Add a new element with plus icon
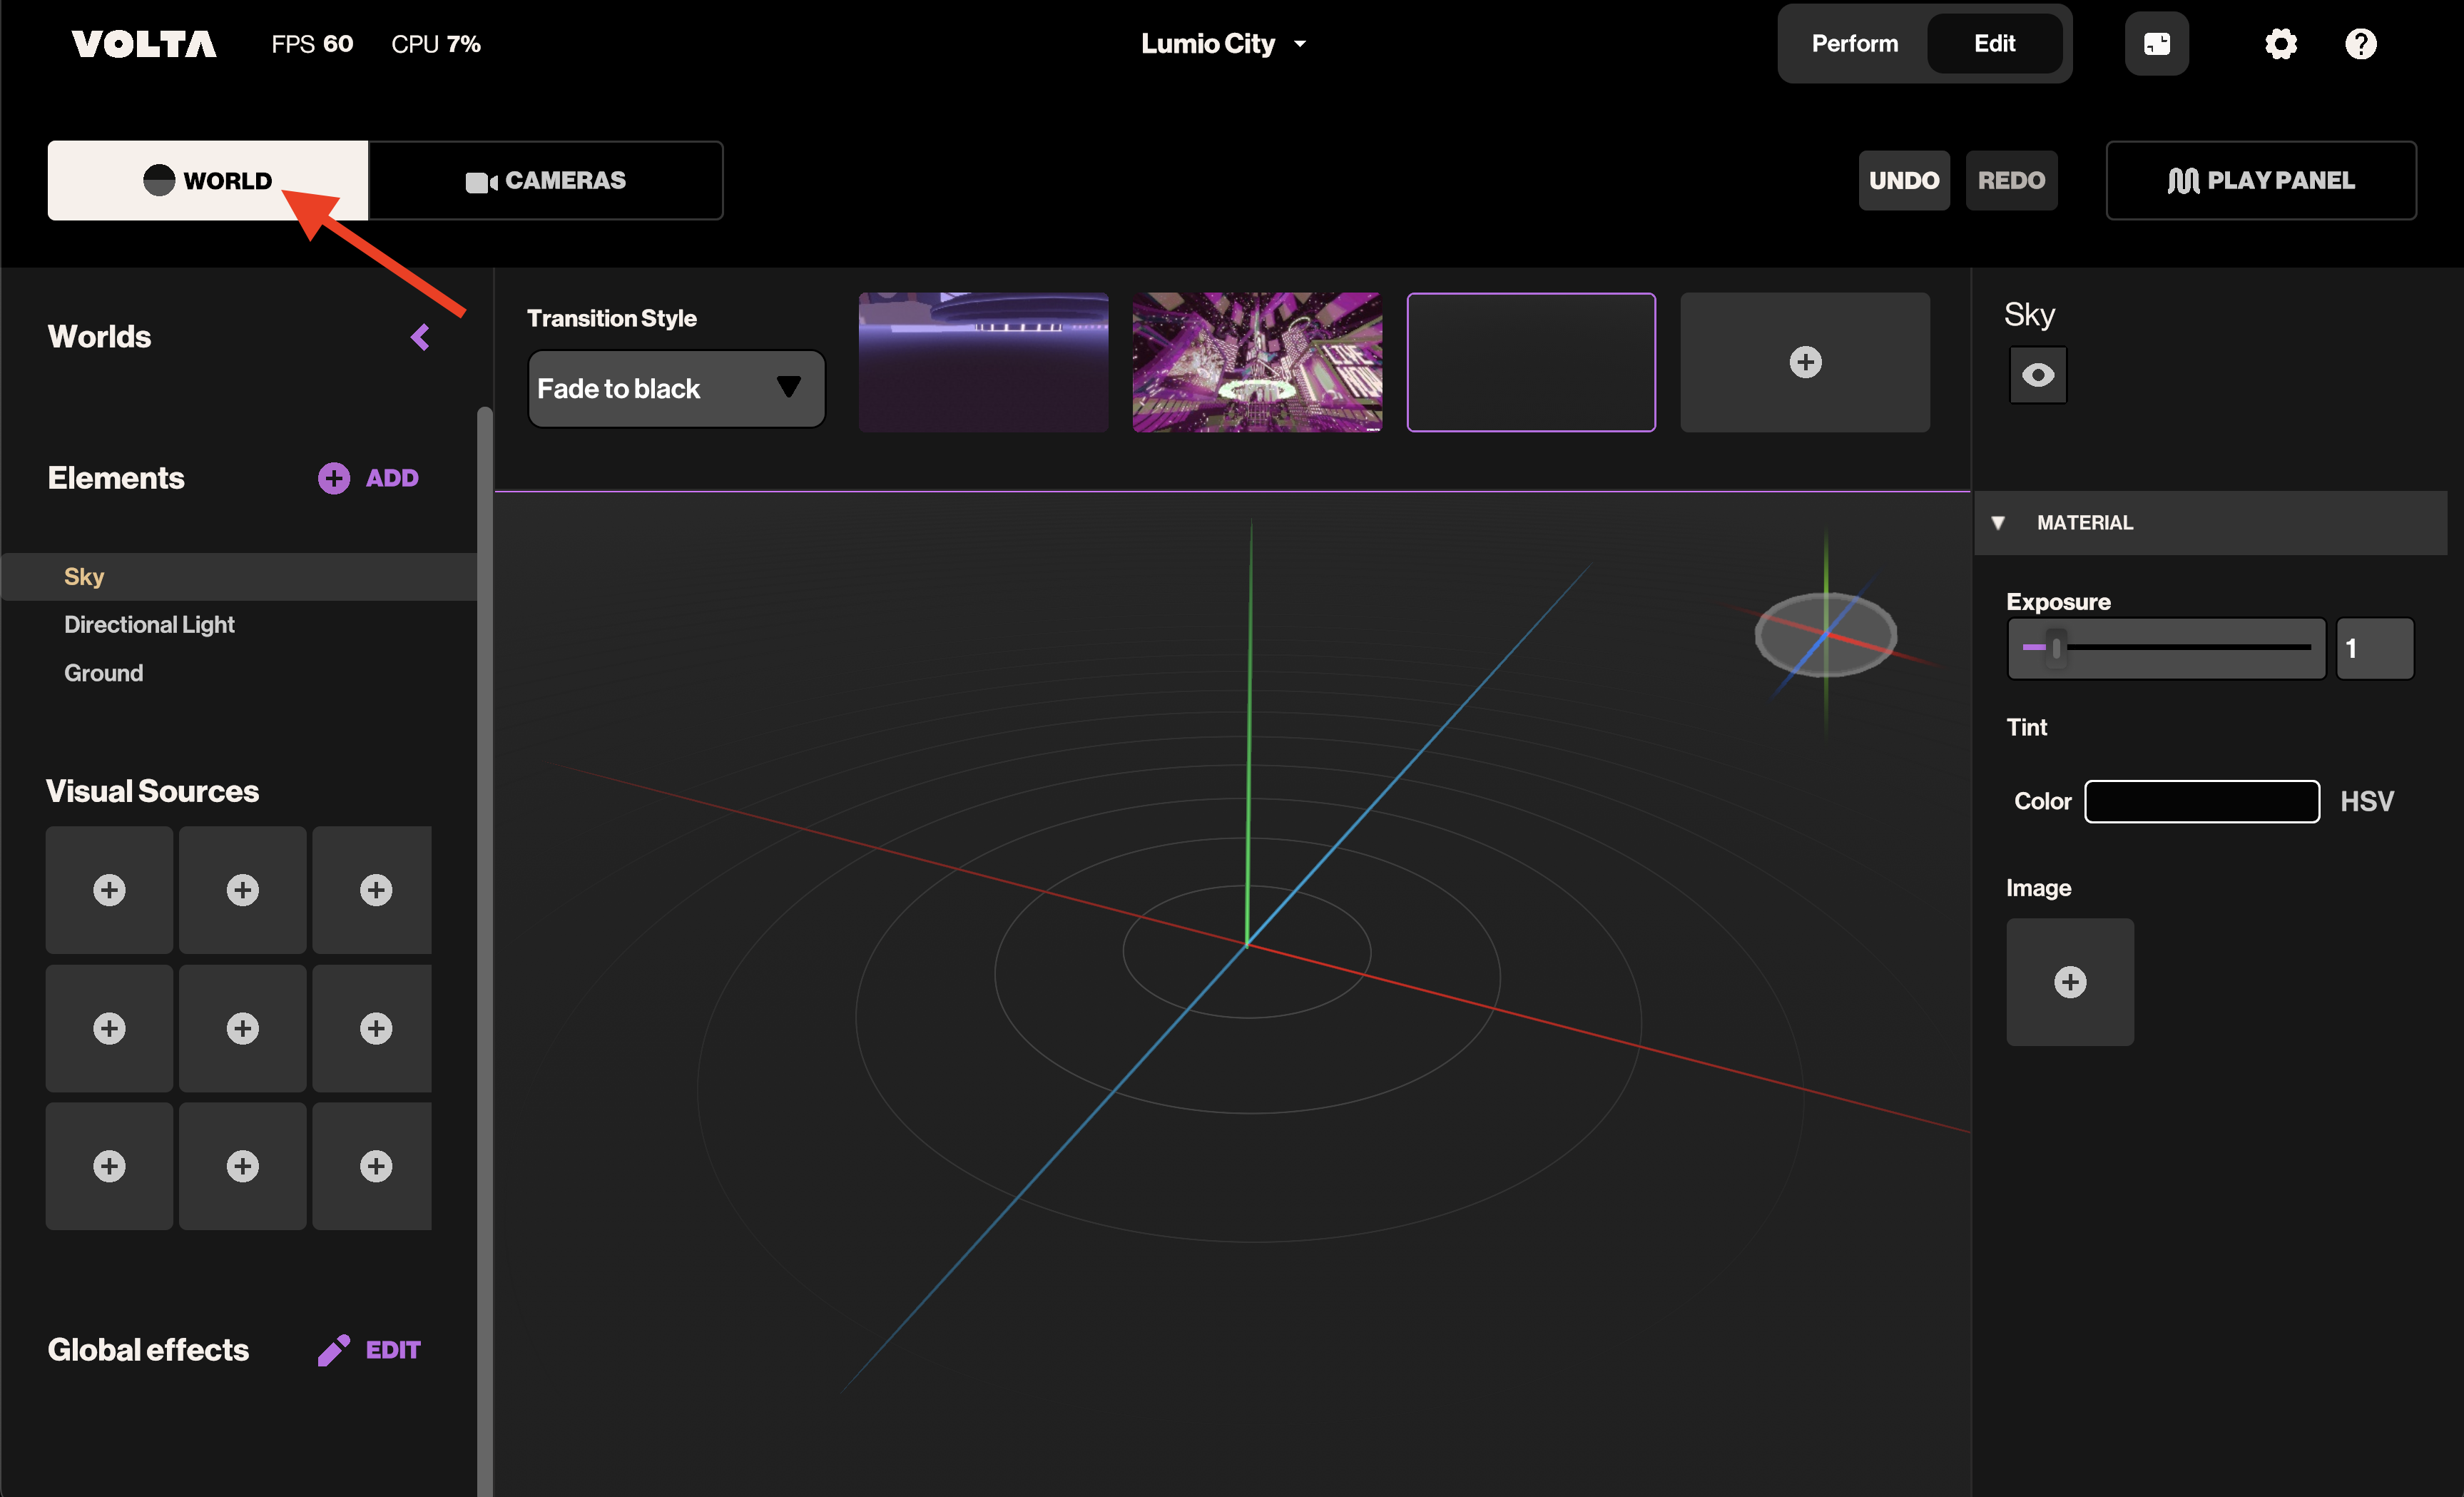The height and width of the screenshot is (1497, 2464). [x=334, y=478]
